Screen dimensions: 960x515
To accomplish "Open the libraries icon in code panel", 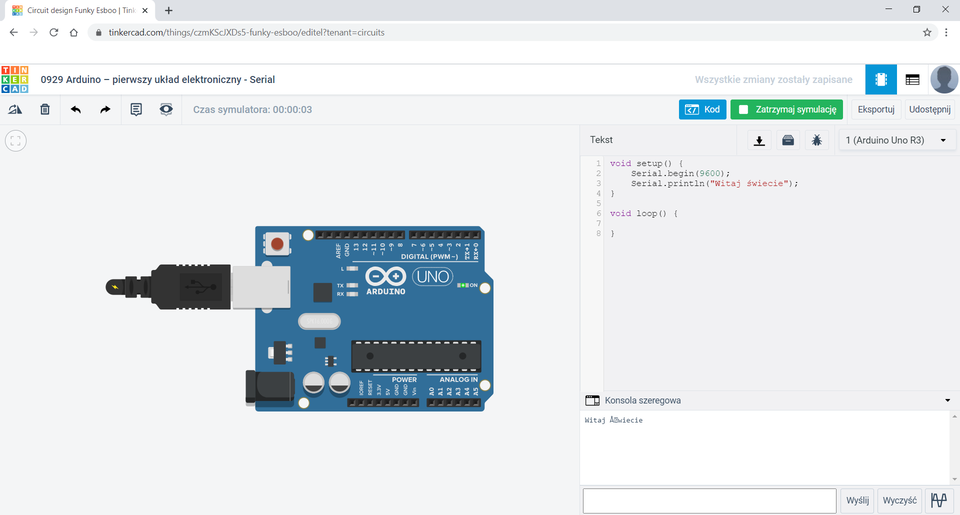I will point(788,140).
